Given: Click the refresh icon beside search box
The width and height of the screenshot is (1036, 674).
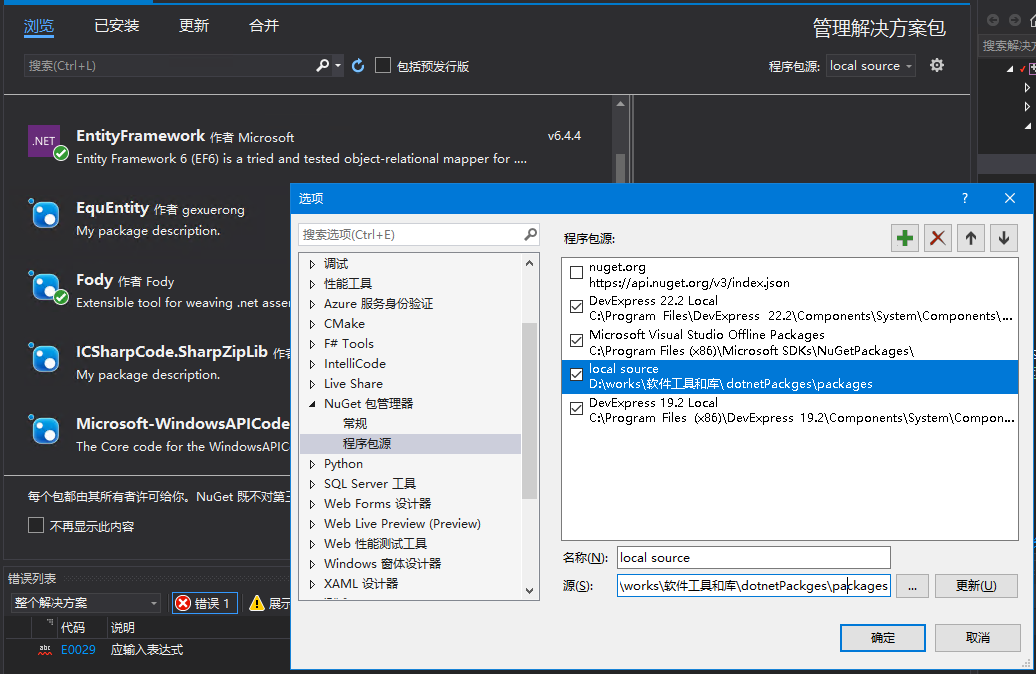Looking at the screenshot, I should tap(358, 66).
